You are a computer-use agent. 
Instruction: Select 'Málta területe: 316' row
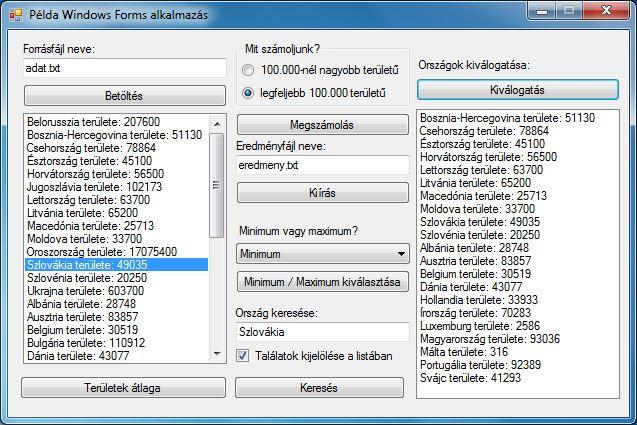click(518, 352)
